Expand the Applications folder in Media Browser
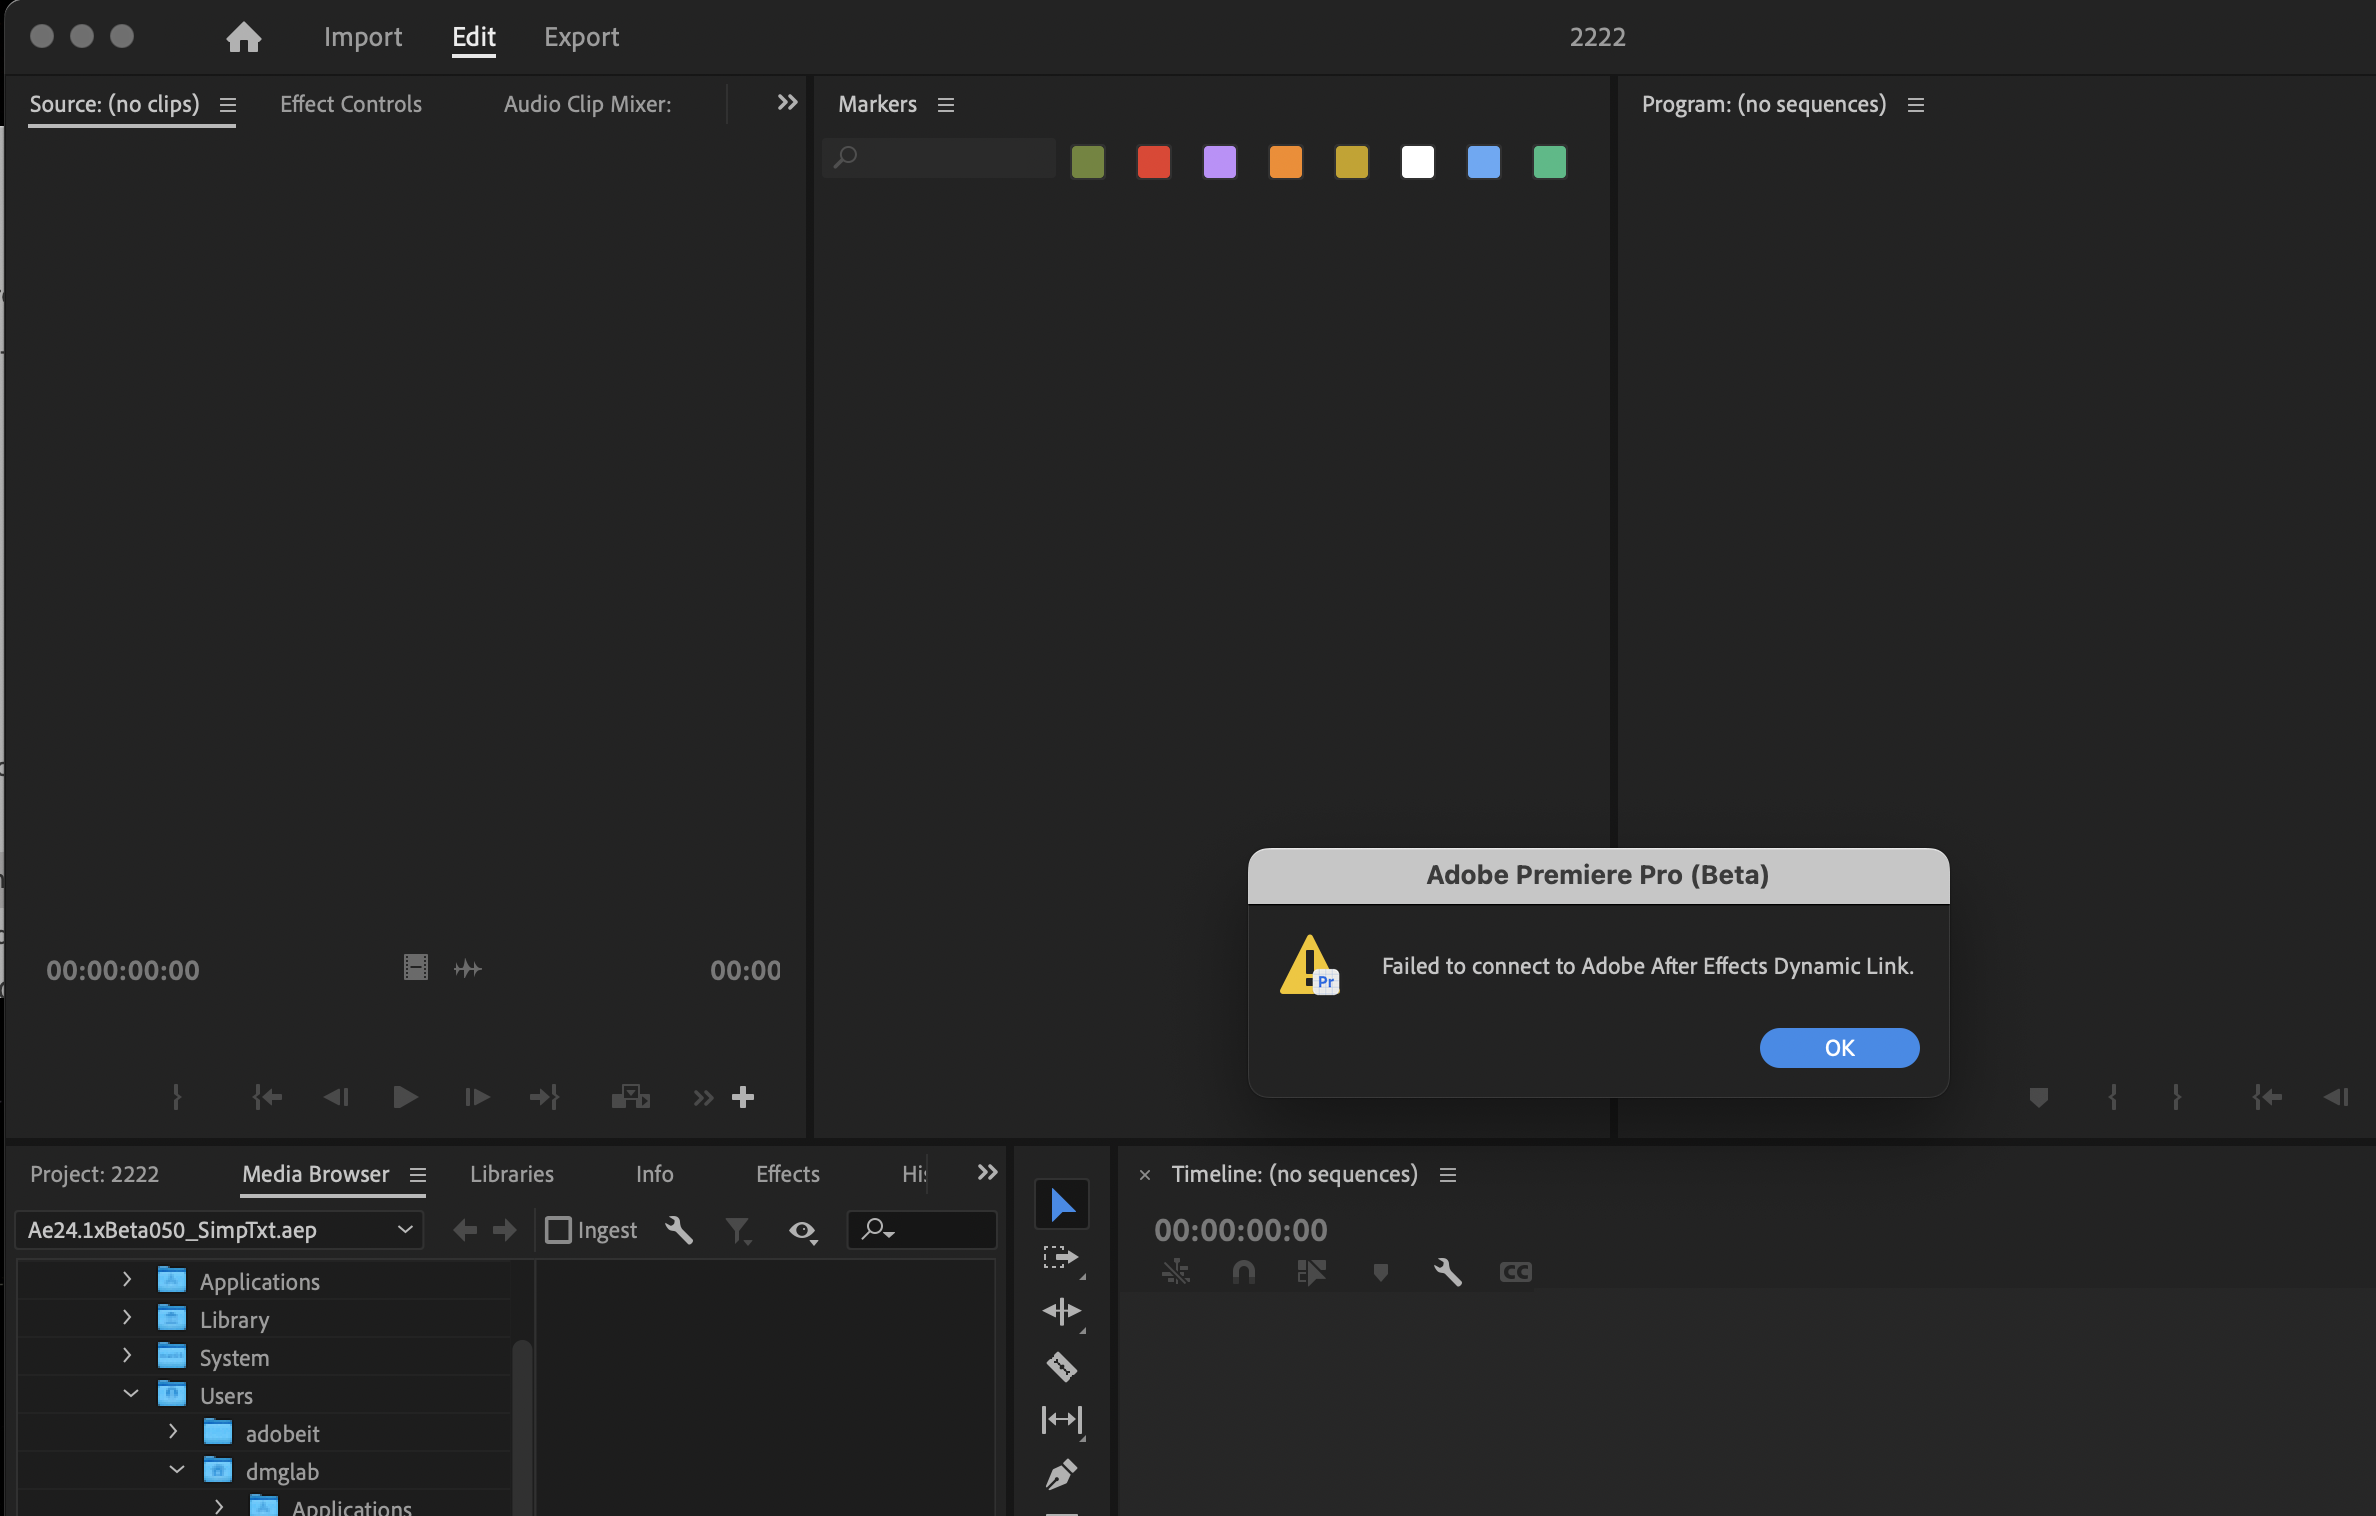This screenshot has width=2376, height=1516. [127, 1280]
